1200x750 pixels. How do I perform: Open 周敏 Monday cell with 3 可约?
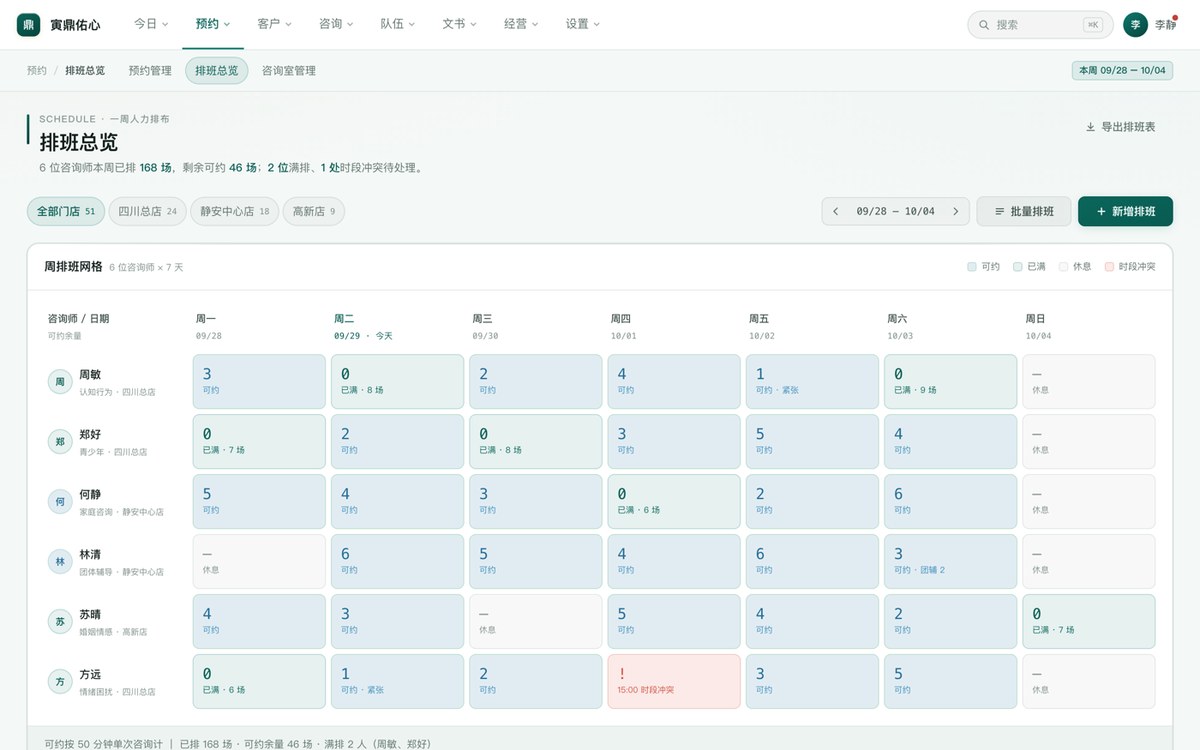(x=259, y=381)
